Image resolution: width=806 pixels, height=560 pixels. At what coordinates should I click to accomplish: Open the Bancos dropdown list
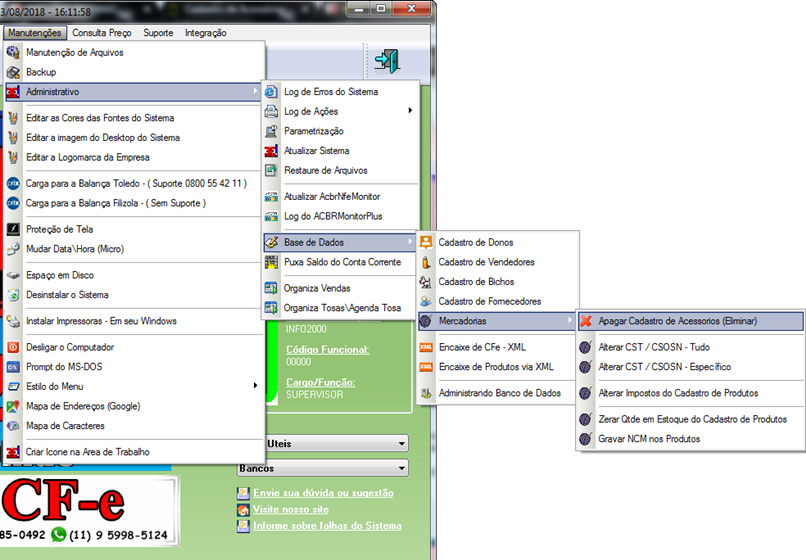tap(401, 467)
